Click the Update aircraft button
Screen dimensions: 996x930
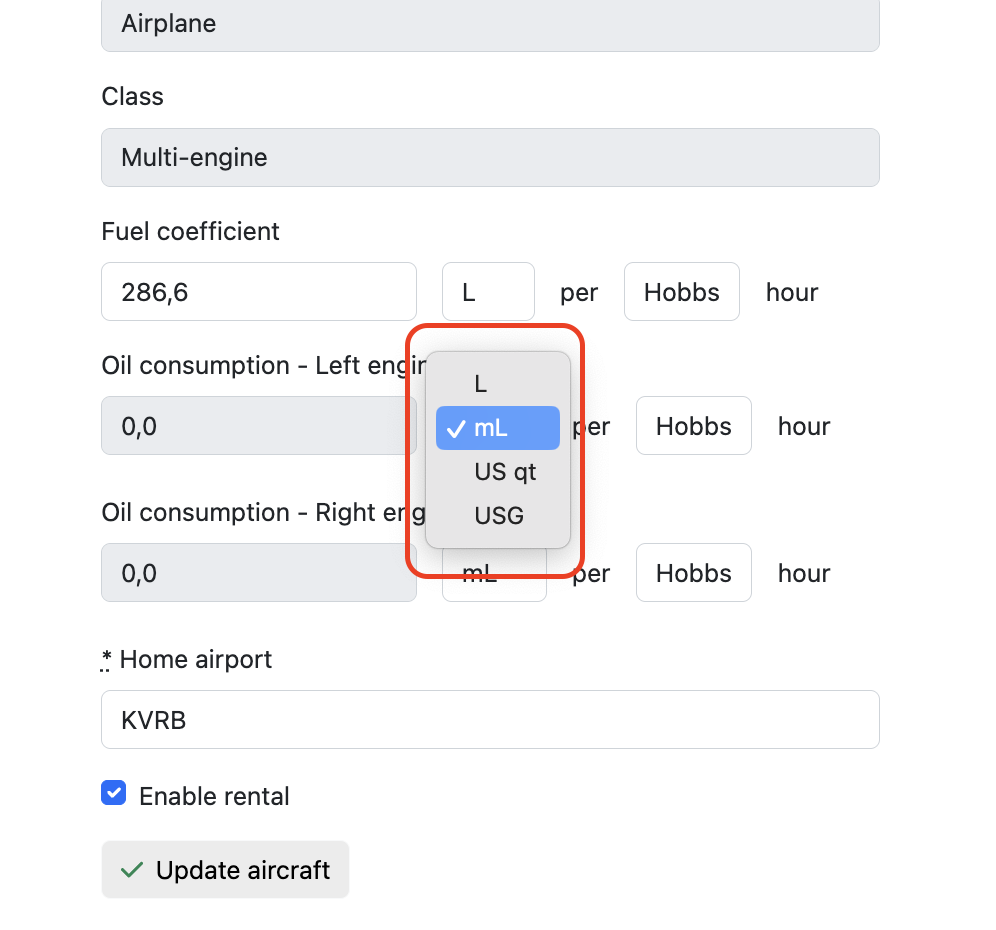[x=225, y=870]
